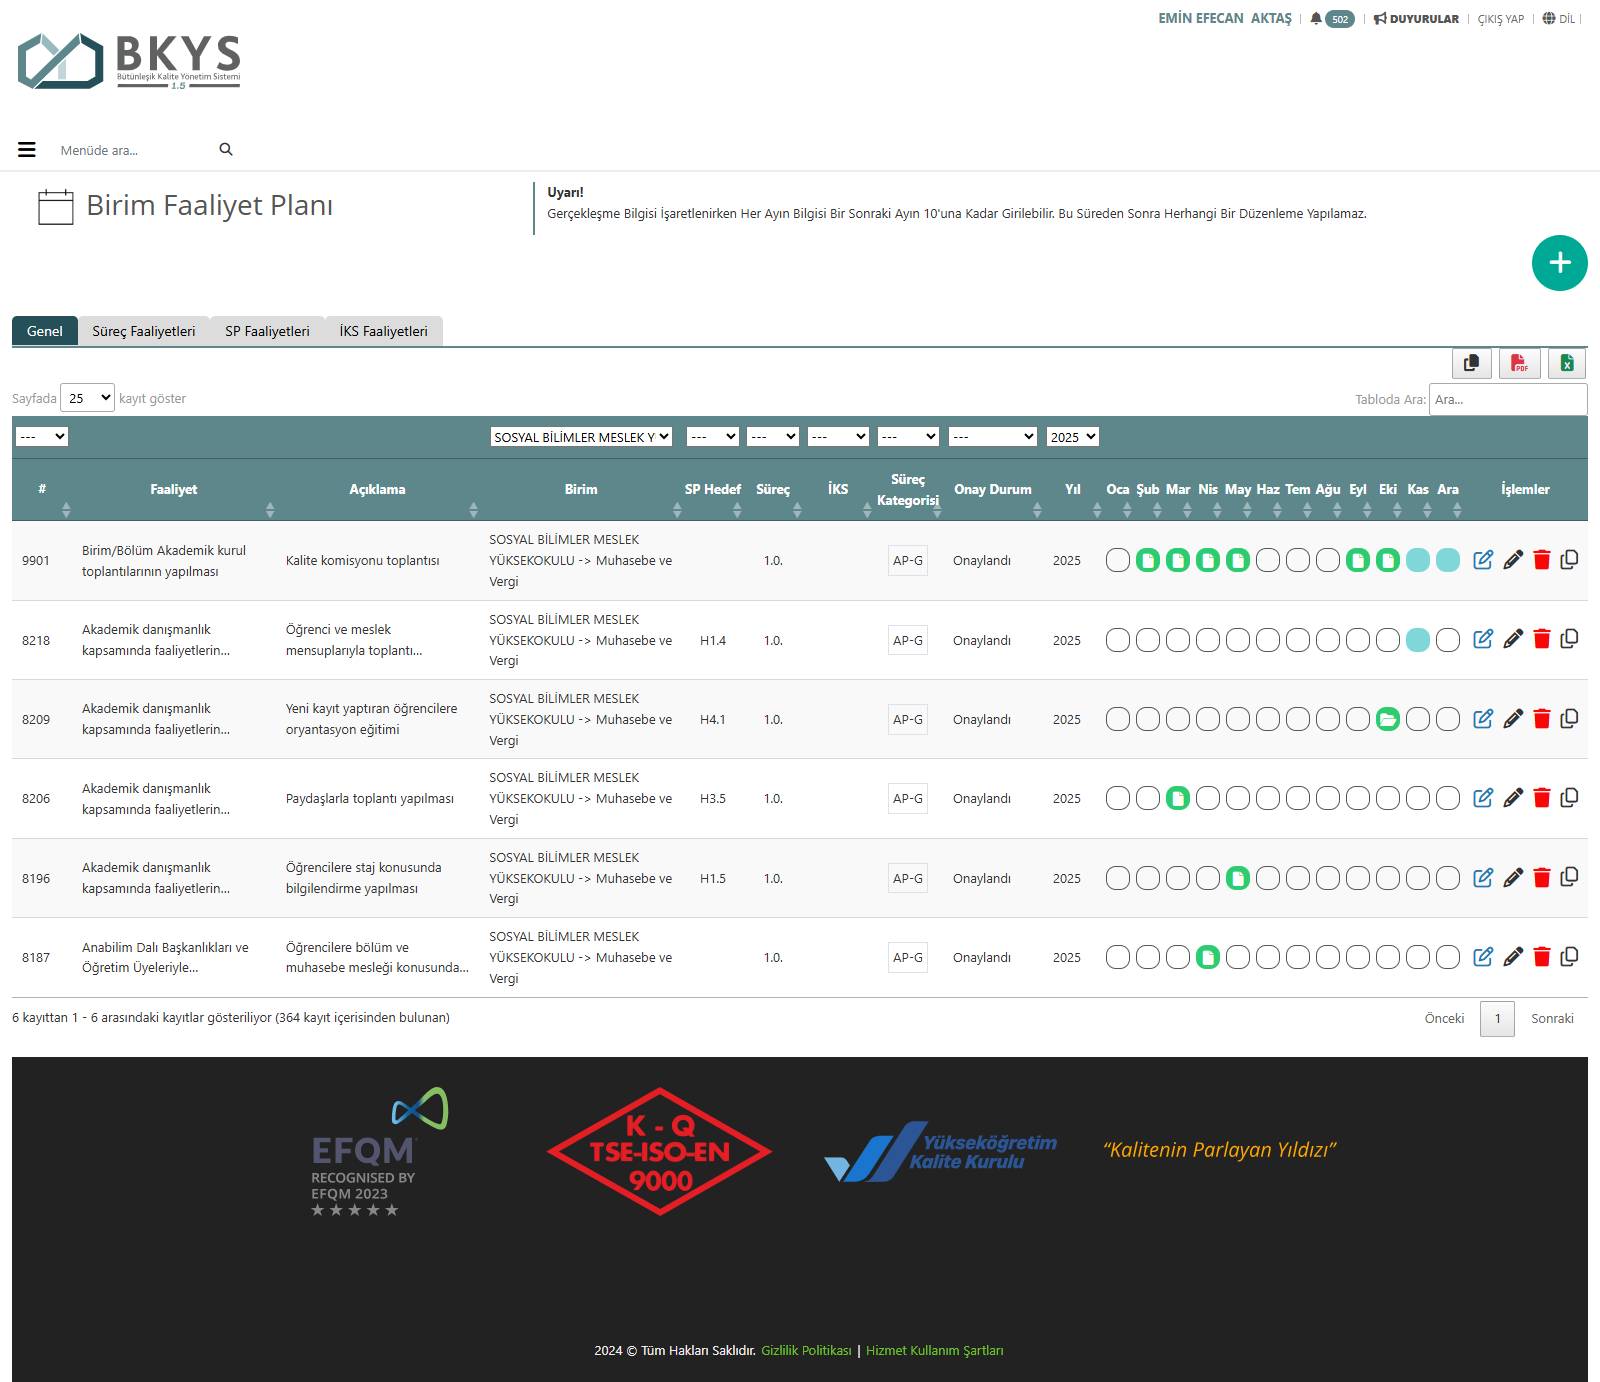Open the hamburger menu
Screen dimensions: 1600x1382
coord(27,150)
